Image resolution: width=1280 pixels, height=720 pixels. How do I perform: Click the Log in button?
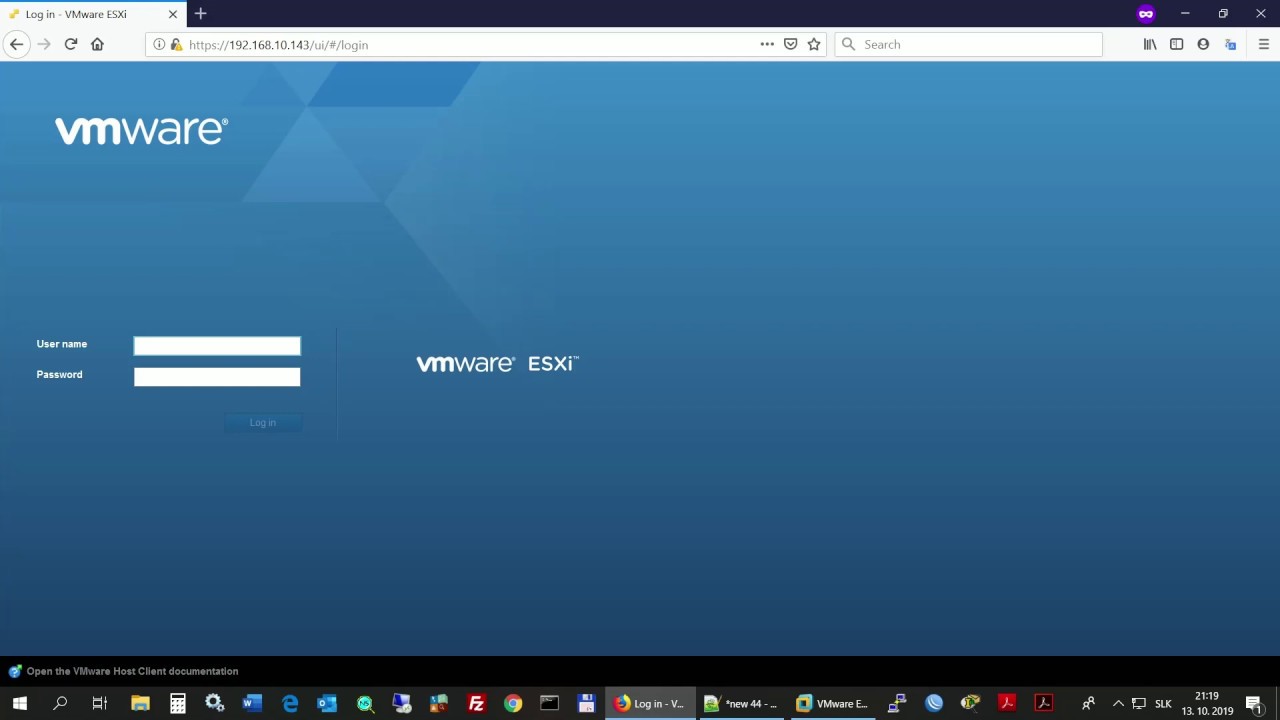coord(263,422)
